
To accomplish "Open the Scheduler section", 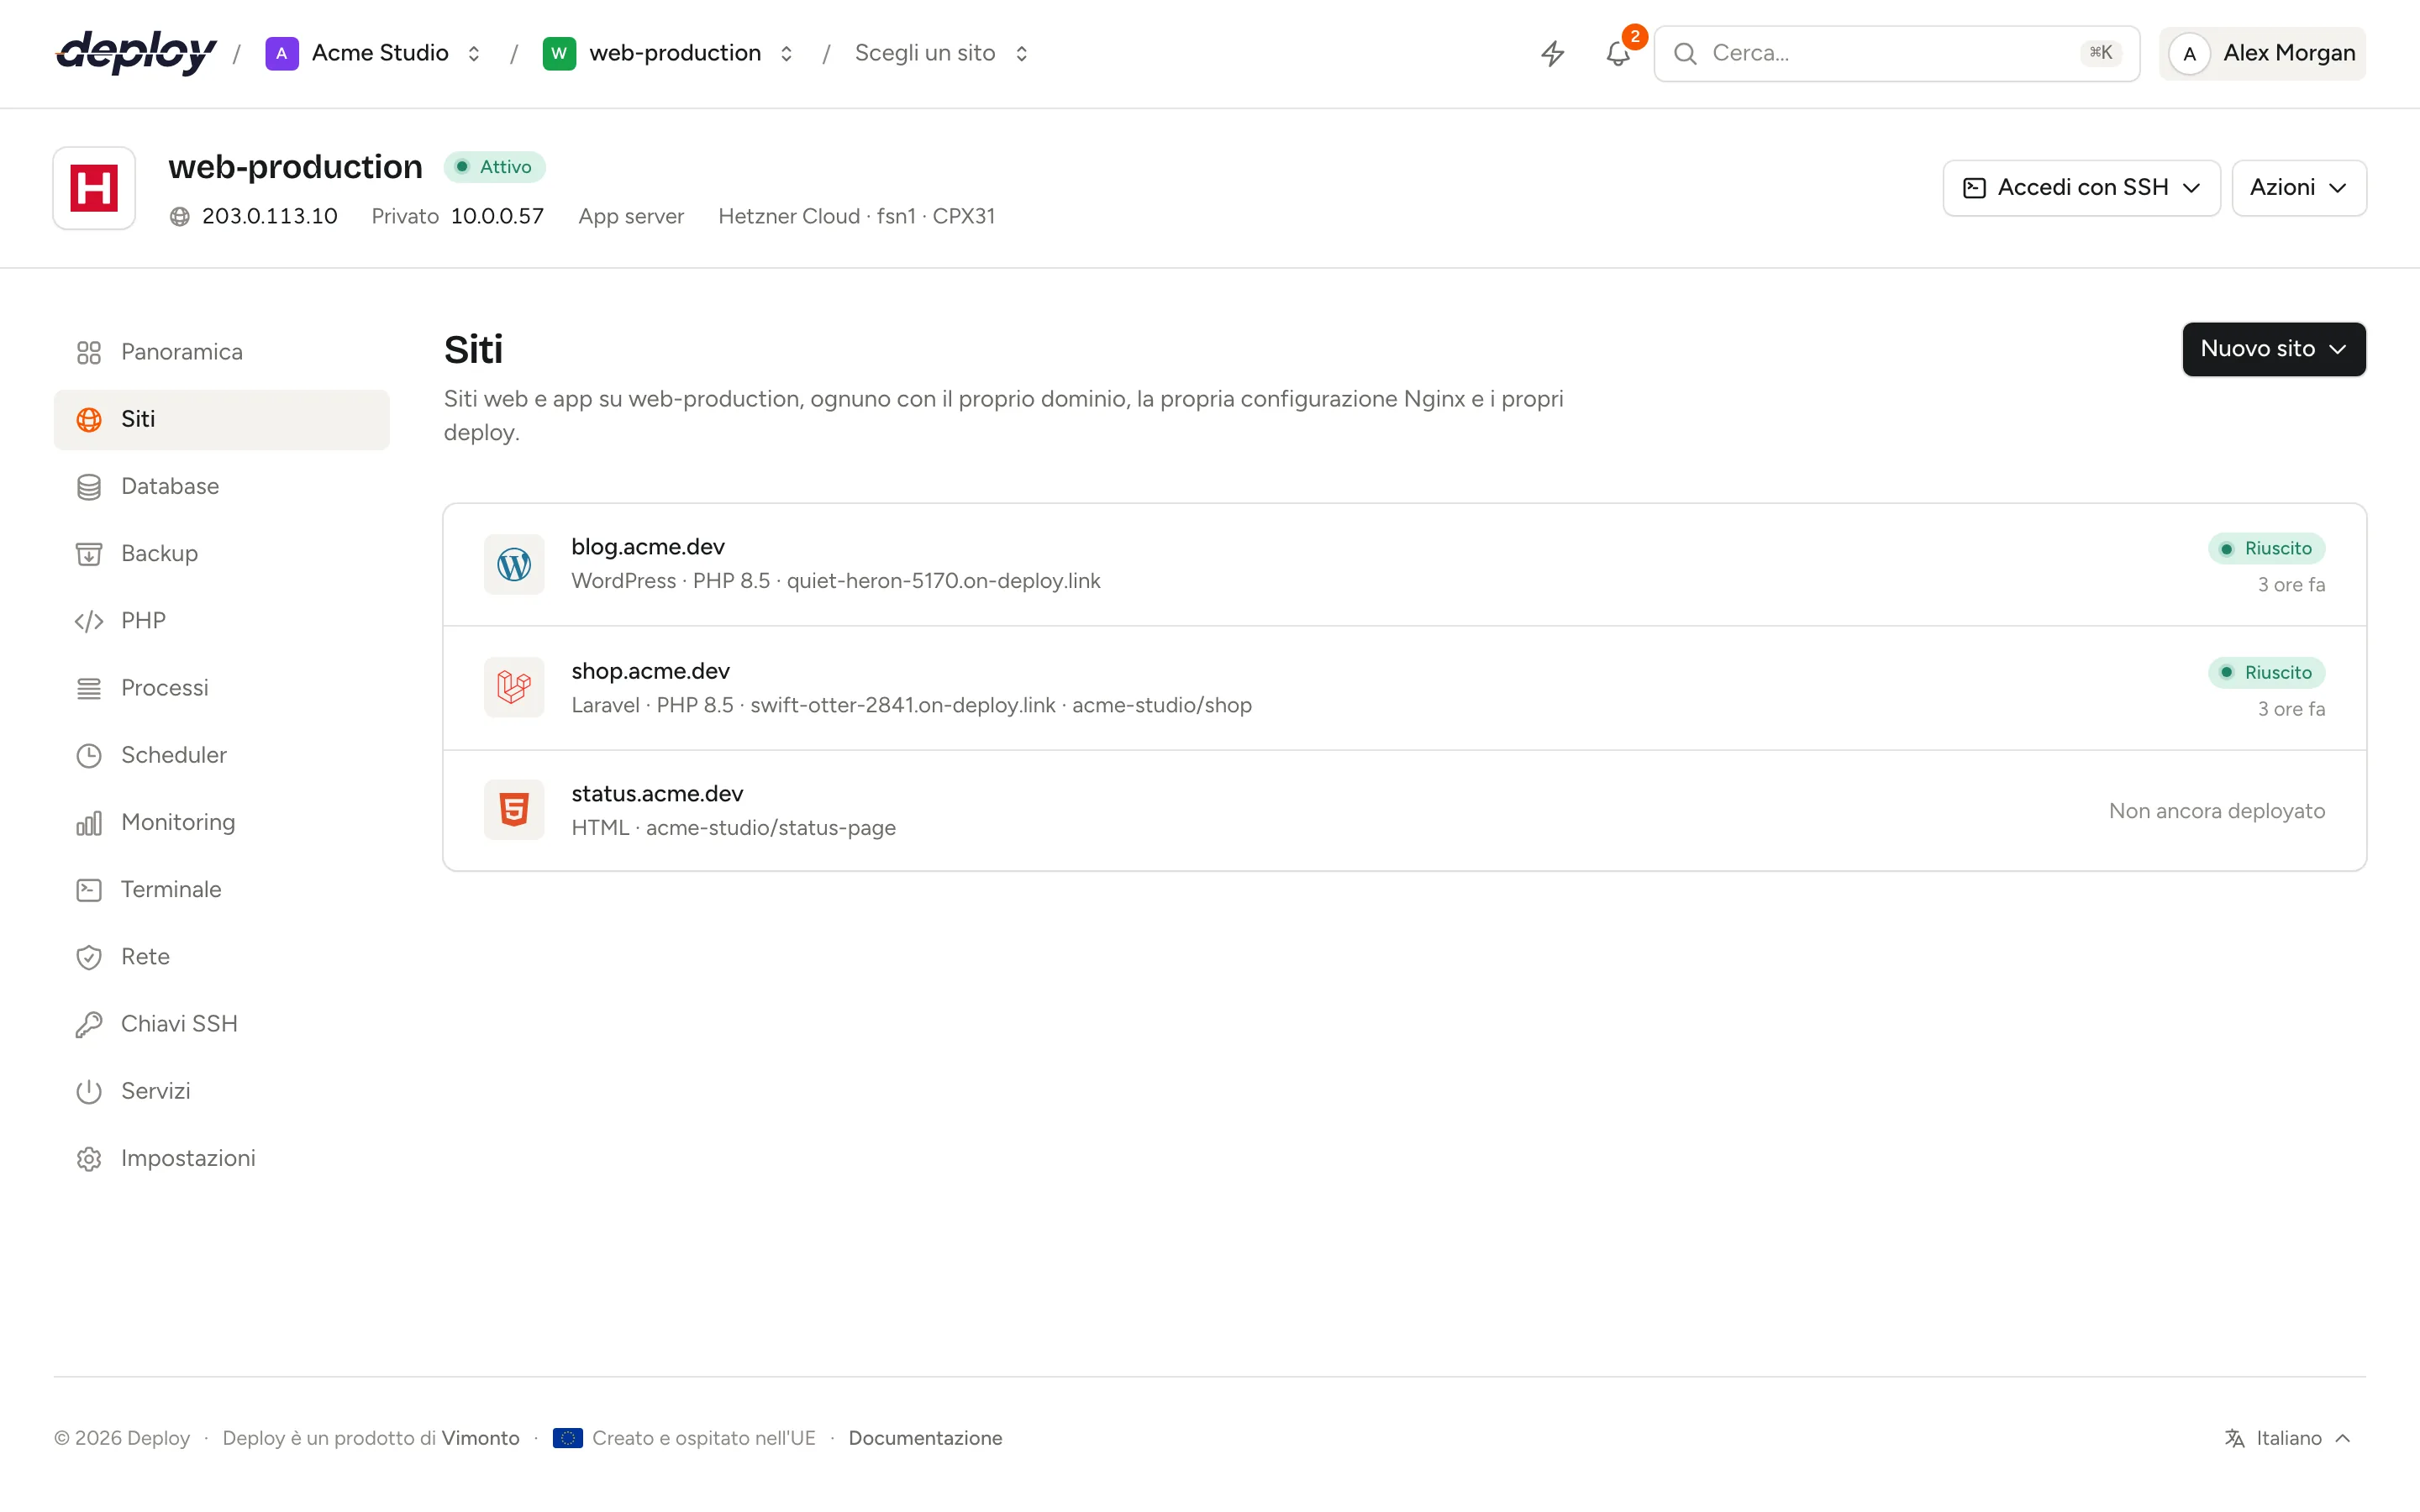I will 221,755.
